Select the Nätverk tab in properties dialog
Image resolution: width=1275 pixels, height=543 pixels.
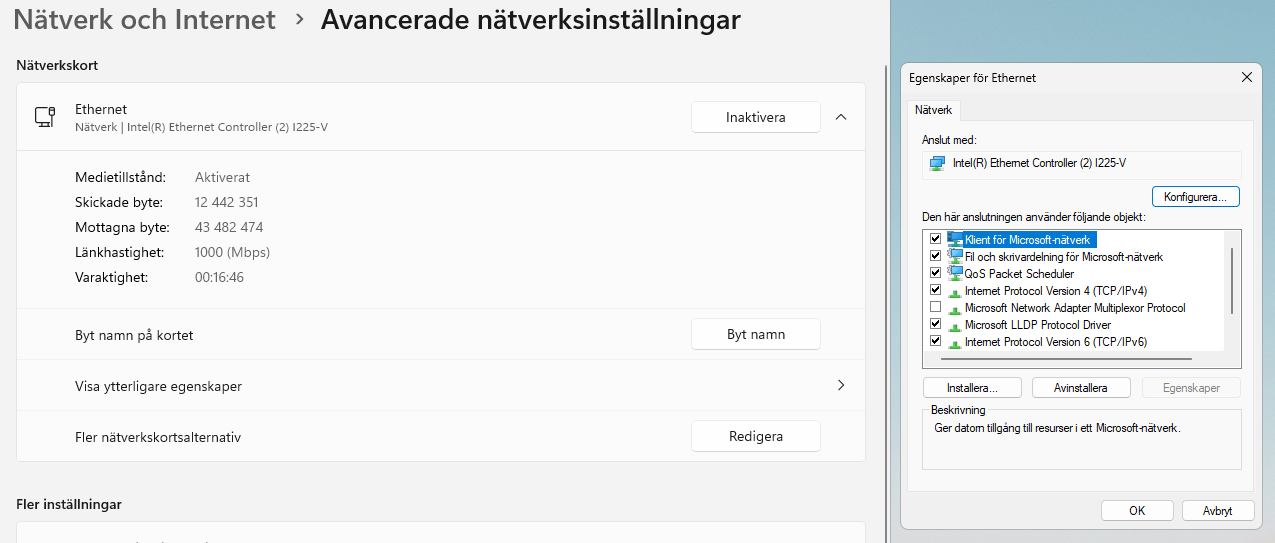[x=934, y=110]
